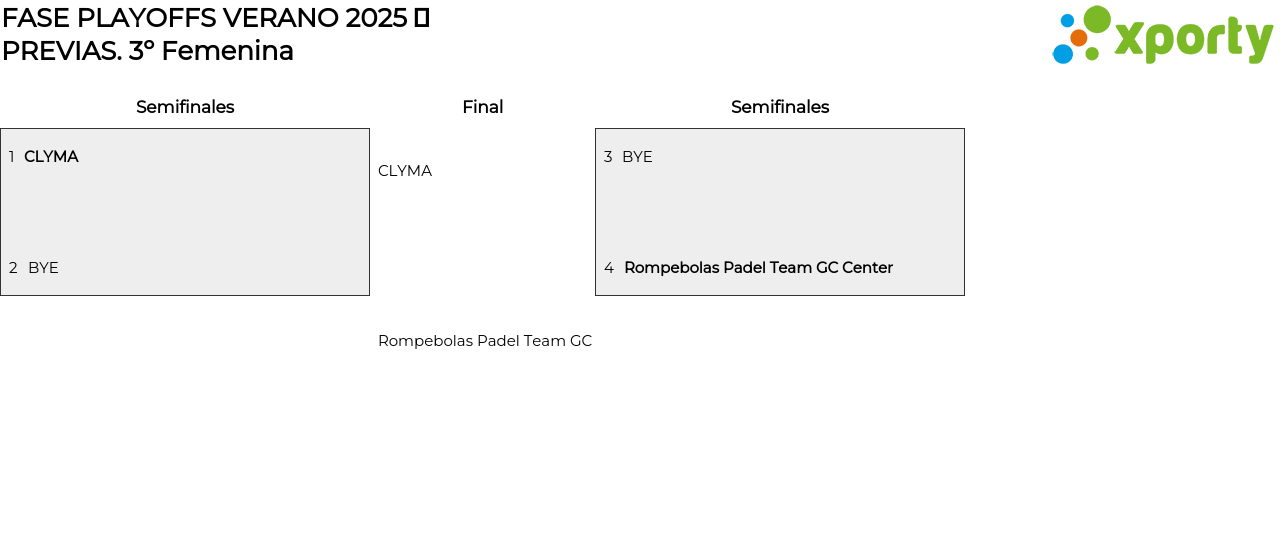1280x547 pixels.
Task: Click the CLYMA finalist name under Final
Action: [x=405, y=171]
